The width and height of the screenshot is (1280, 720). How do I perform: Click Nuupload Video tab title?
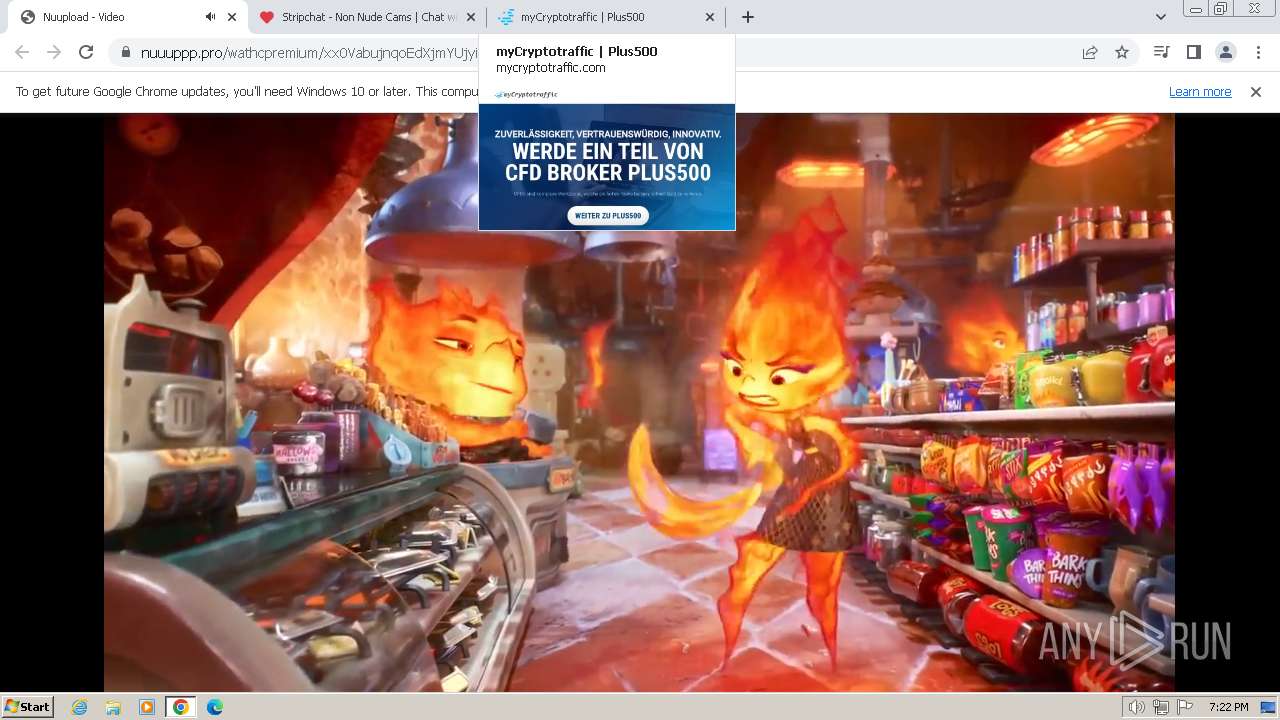click(x=84, y=17)
